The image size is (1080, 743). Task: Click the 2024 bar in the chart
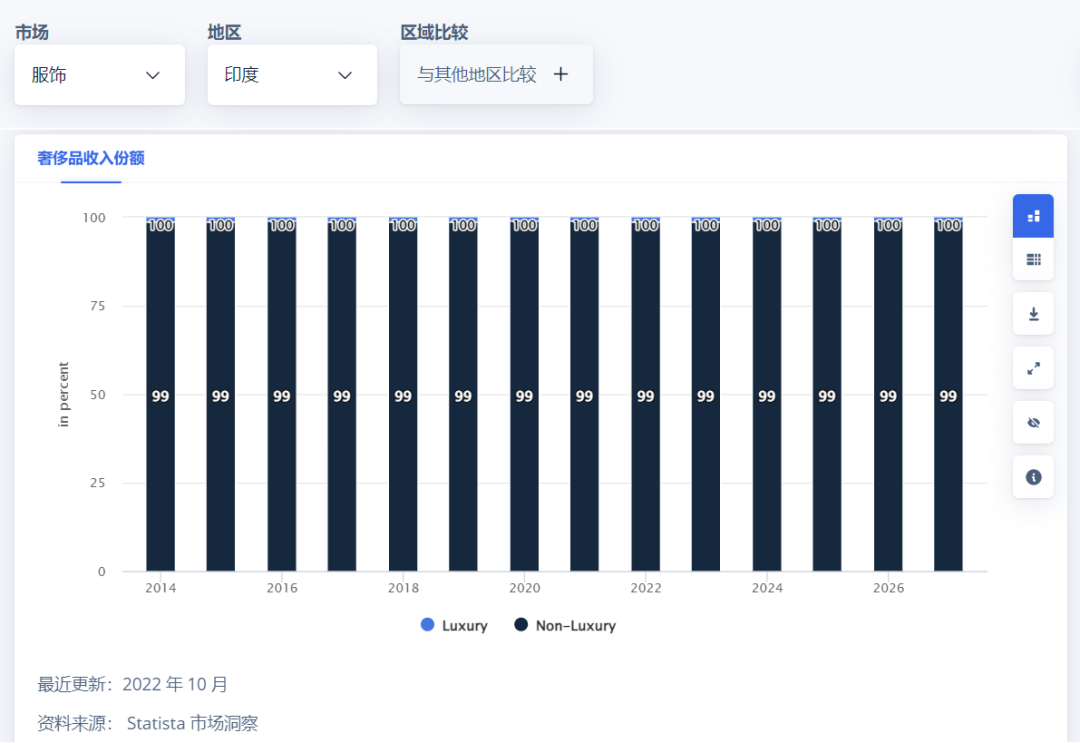[767, 395]
